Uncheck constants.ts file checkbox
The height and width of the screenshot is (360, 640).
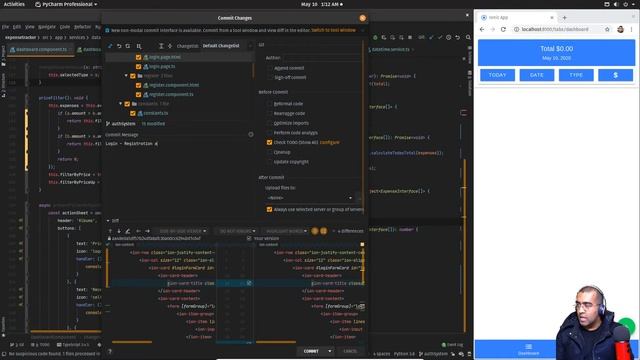point(133,113)
